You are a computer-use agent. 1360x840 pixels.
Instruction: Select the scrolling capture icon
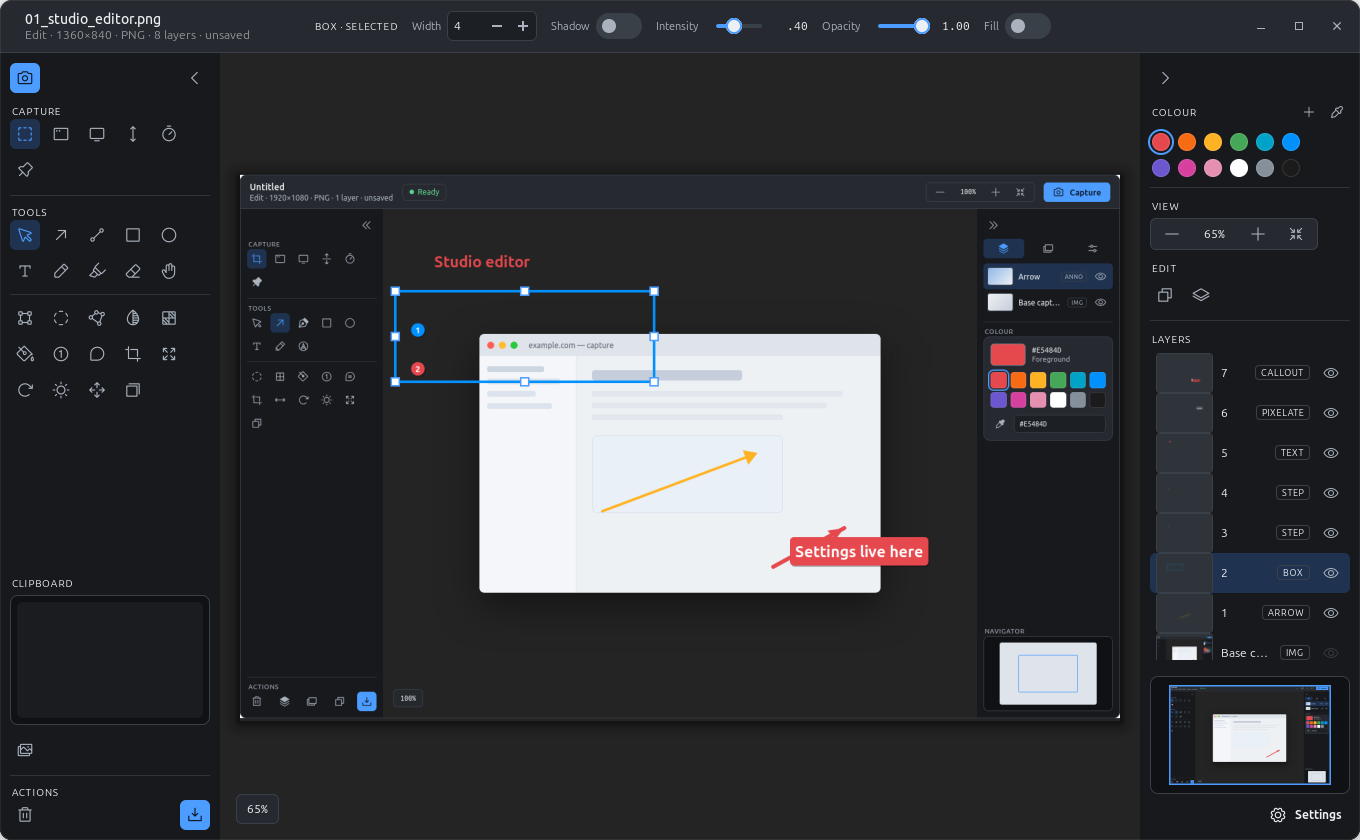[133, 134]
